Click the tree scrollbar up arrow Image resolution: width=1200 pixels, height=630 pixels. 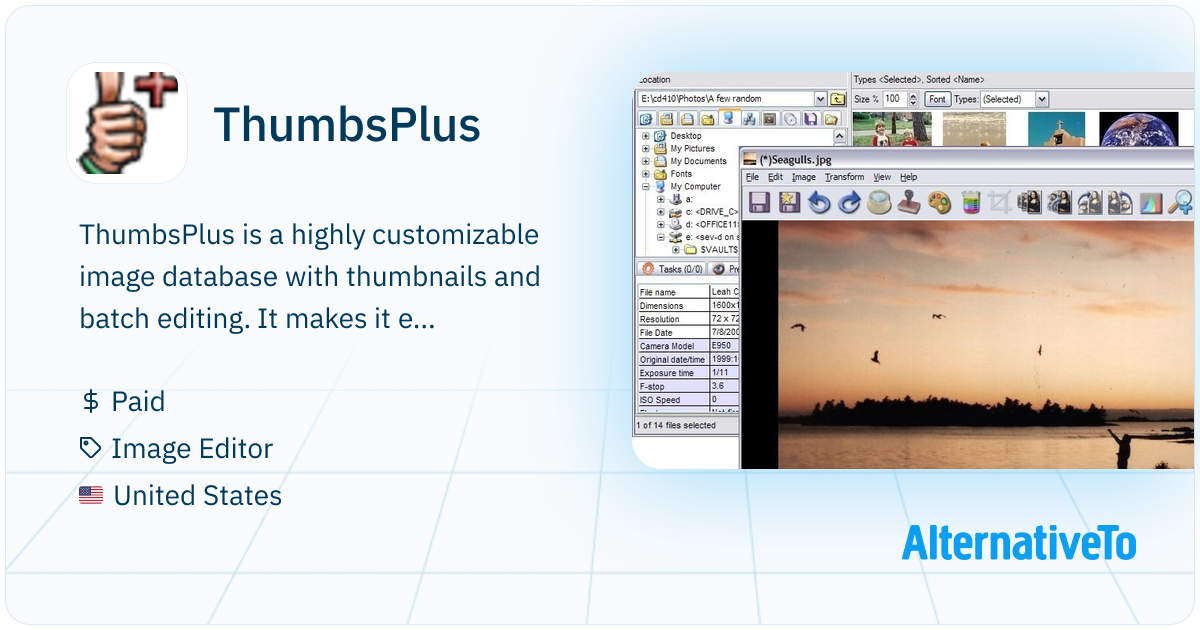tap(840, 136)
